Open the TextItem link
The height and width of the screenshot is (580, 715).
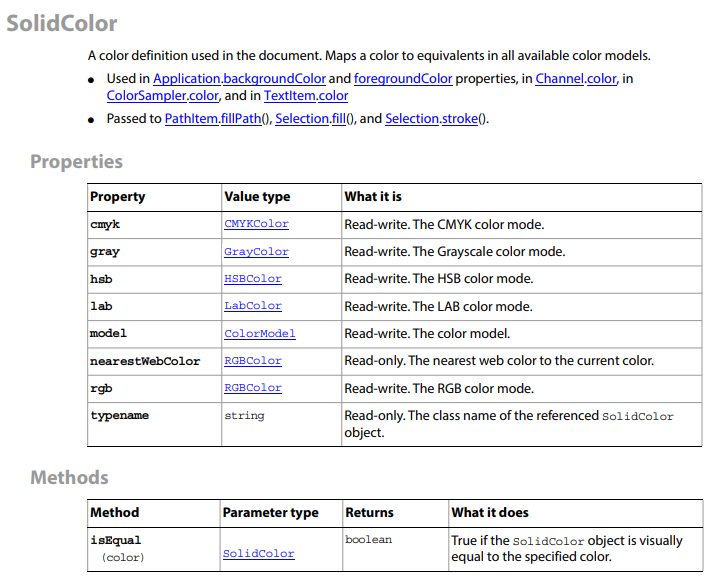[290, 96]
